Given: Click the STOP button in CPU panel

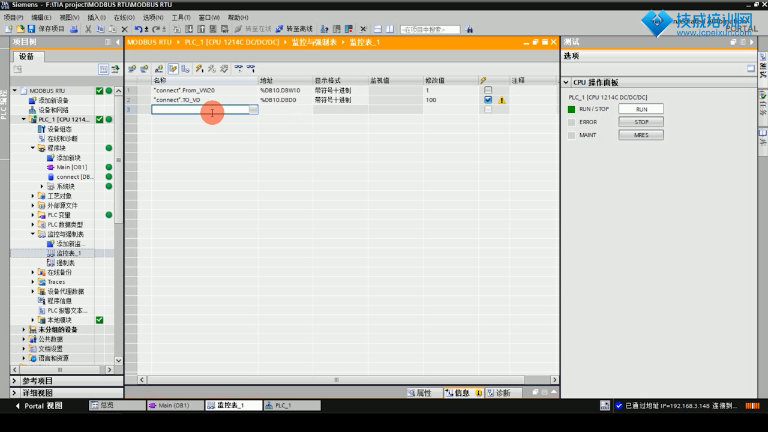Looking at the screenshot, I should pyautogui.click(x=641, y=122).
